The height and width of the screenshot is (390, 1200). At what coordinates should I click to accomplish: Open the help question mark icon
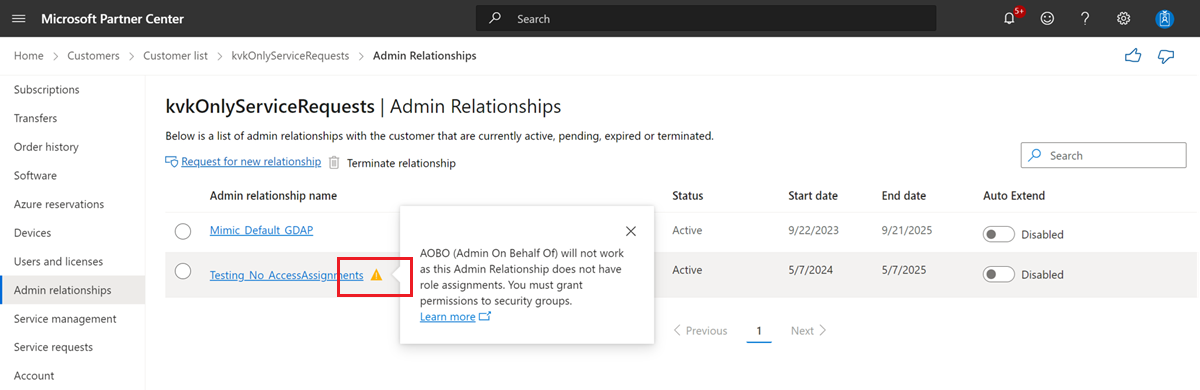(1085, 19)
